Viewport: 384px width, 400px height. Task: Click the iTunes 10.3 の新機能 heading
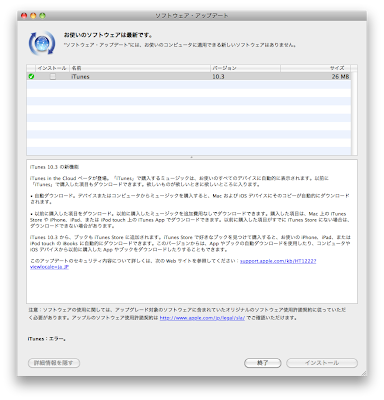(x=54, y=167)
